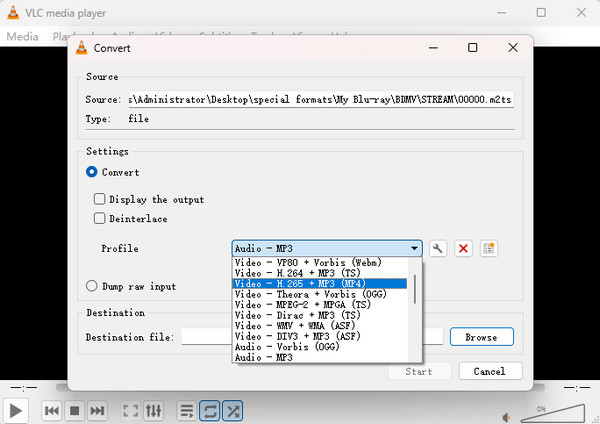
Task: Choose Audio - Vorbis (OGG) profile
Action: tap(320, 347)
